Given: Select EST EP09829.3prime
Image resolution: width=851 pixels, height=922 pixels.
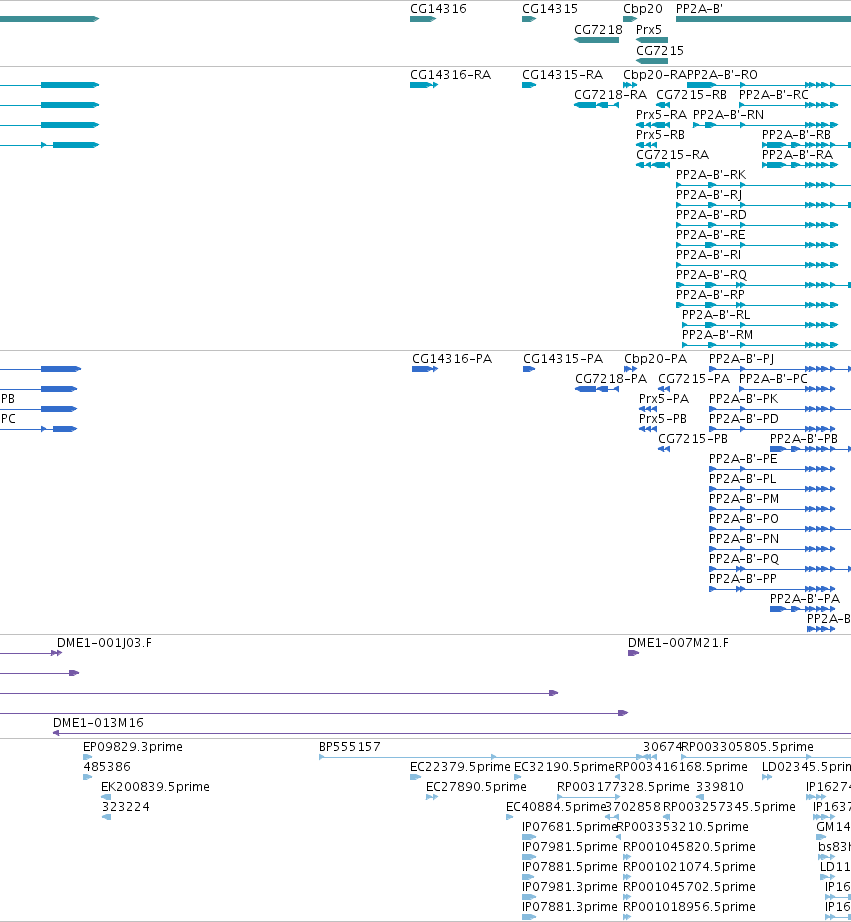Looking at the screenshot, I should [133, 747].
